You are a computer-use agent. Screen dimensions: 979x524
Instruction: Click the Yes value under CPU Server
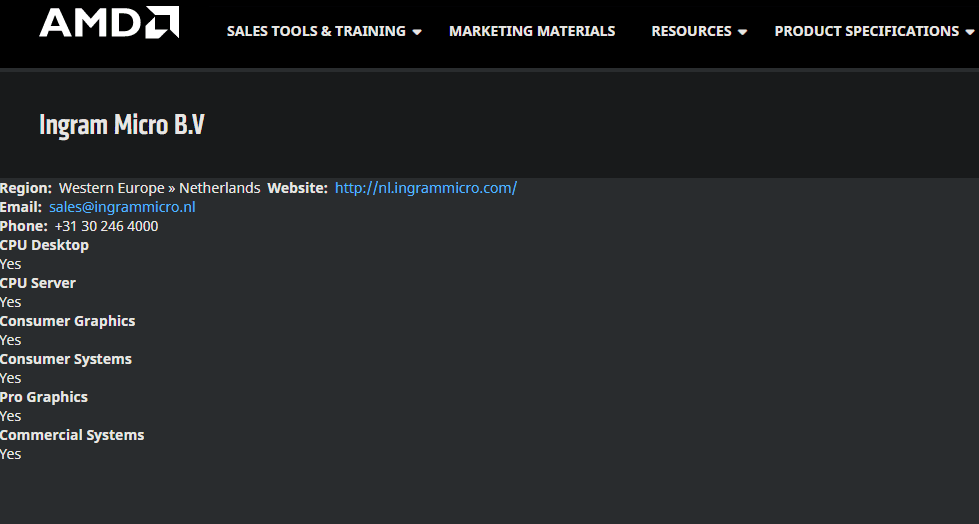pos(11,302)
